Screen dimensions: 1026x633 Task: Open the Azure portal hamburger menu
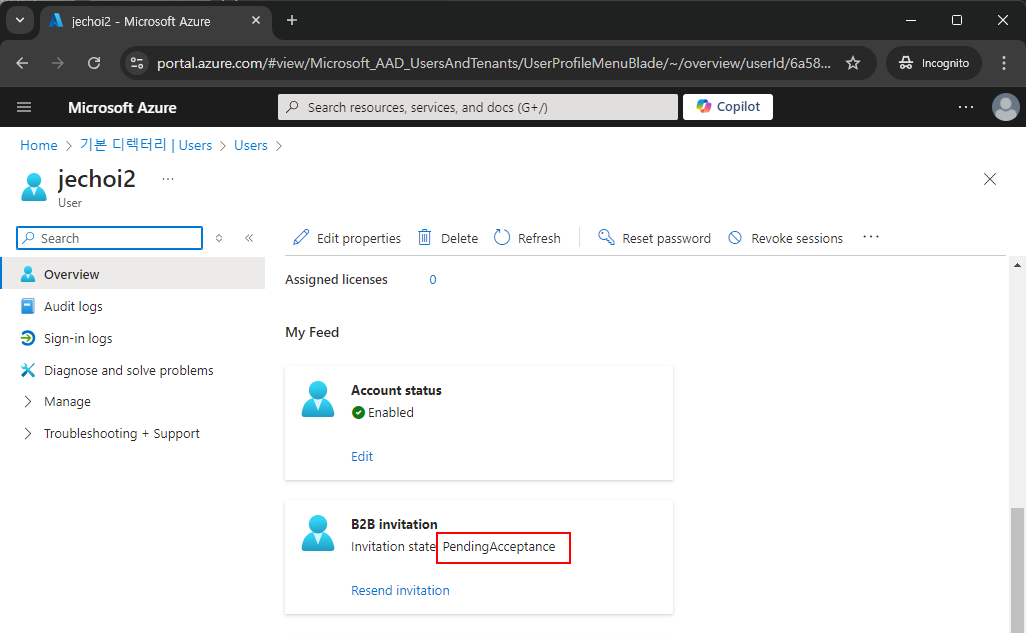coord(24,107)
